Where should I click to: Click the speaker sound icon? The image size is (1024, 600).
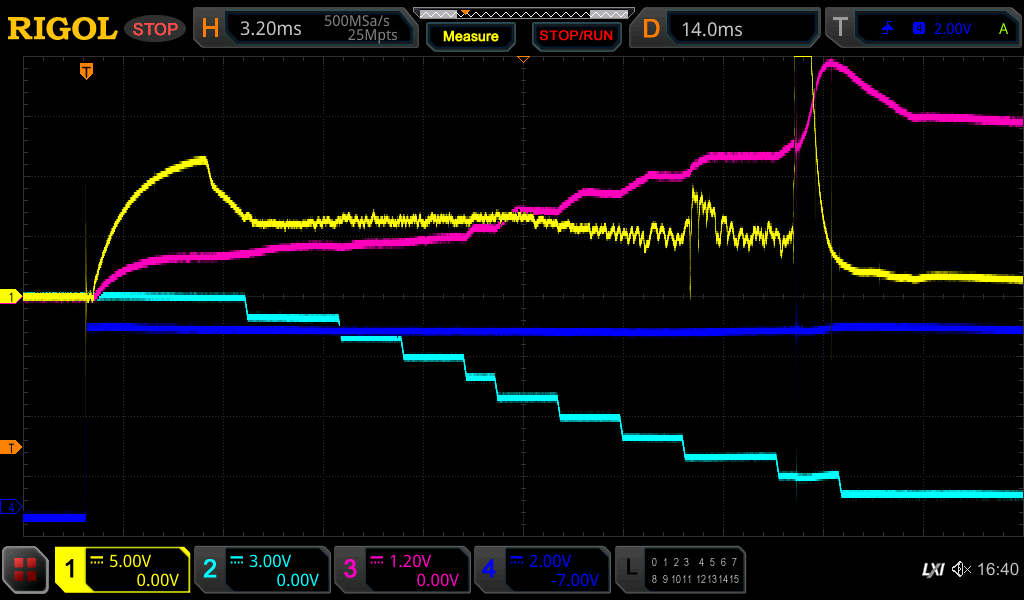pyautogui.click(x=961, y=570)
